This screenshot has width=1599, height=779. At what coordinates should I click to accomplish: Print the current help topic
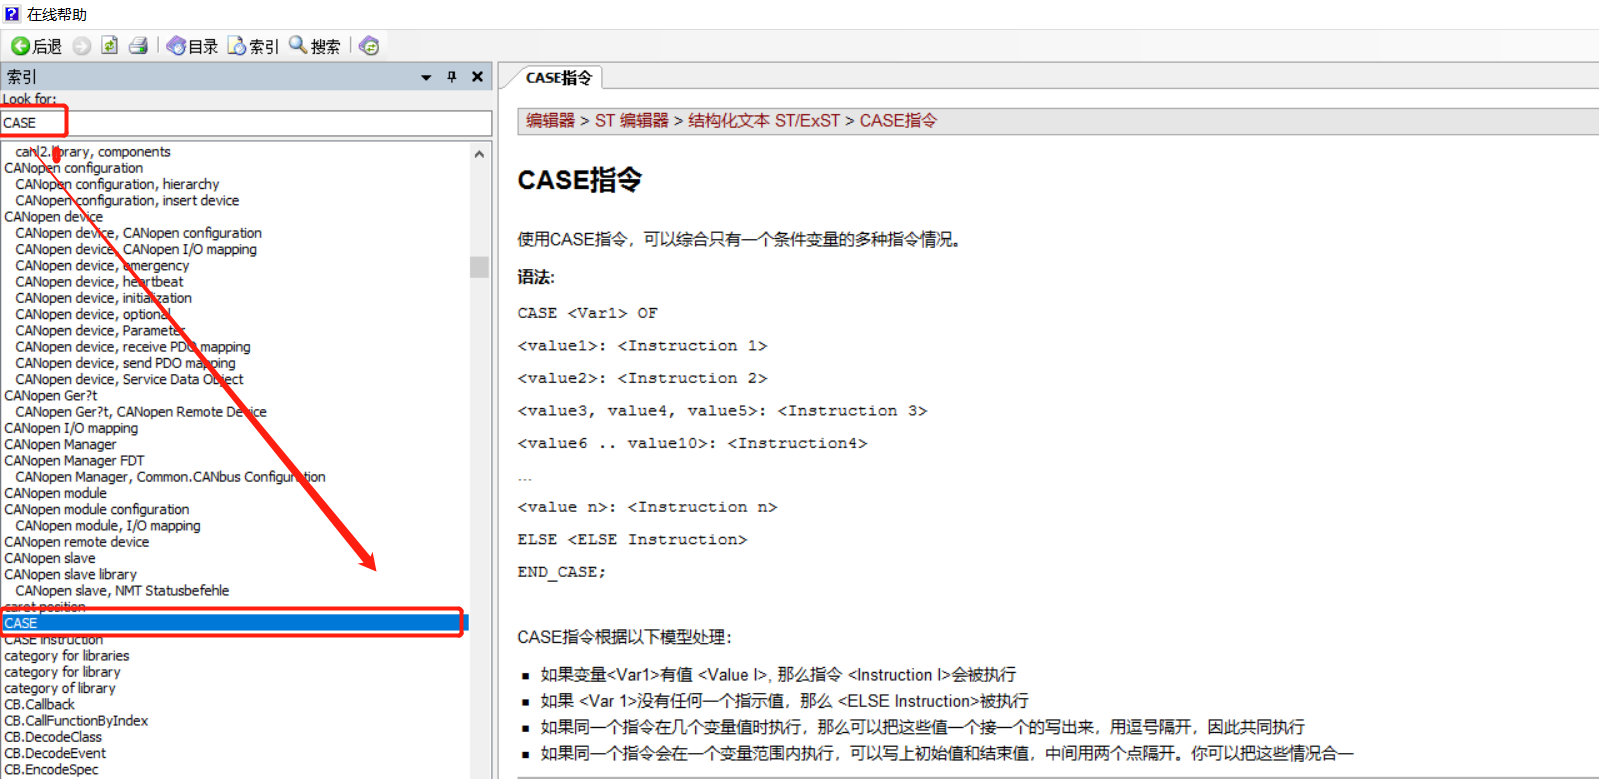[139, 46]
